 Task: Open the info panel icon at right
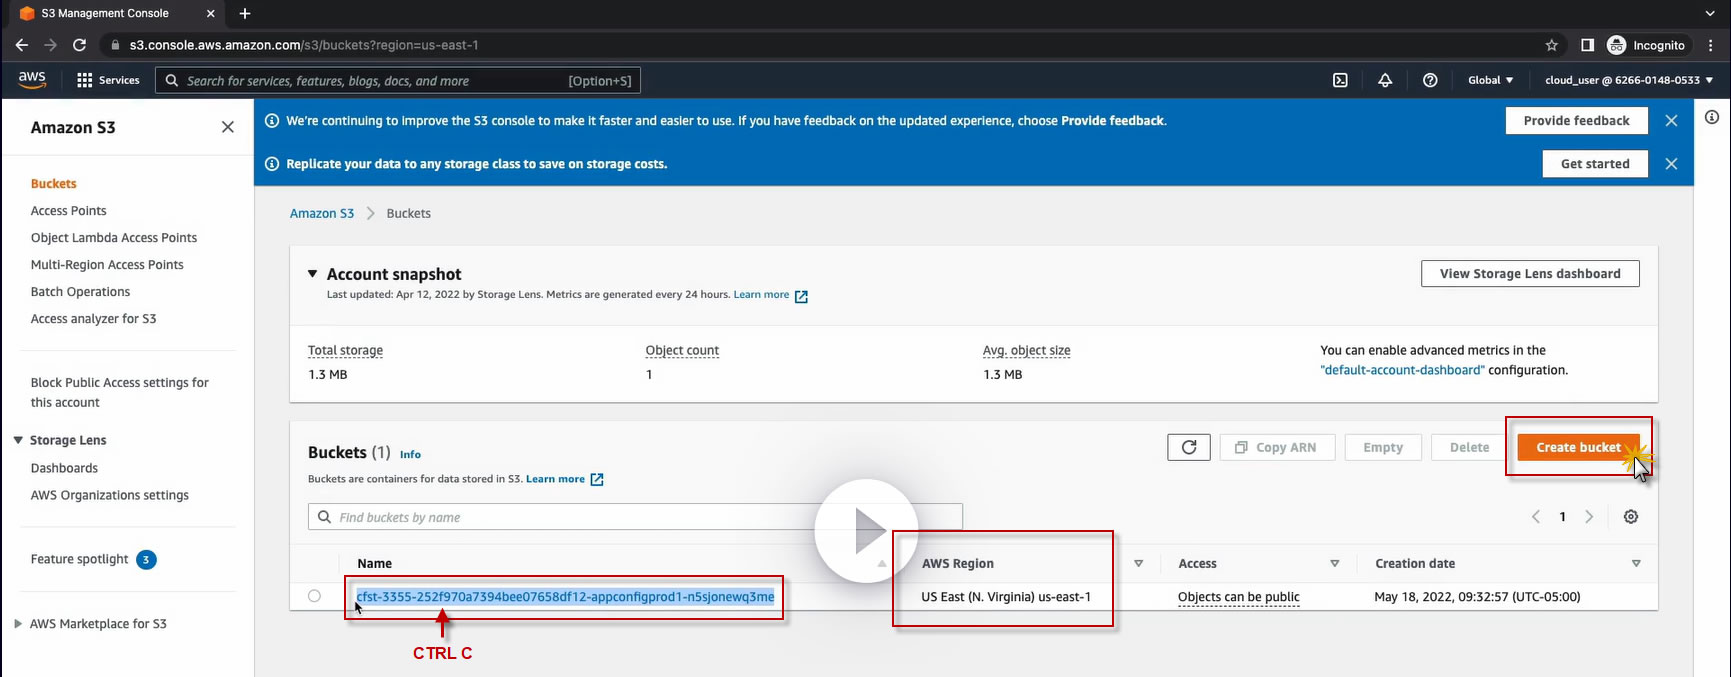(x=1712, y=117)
